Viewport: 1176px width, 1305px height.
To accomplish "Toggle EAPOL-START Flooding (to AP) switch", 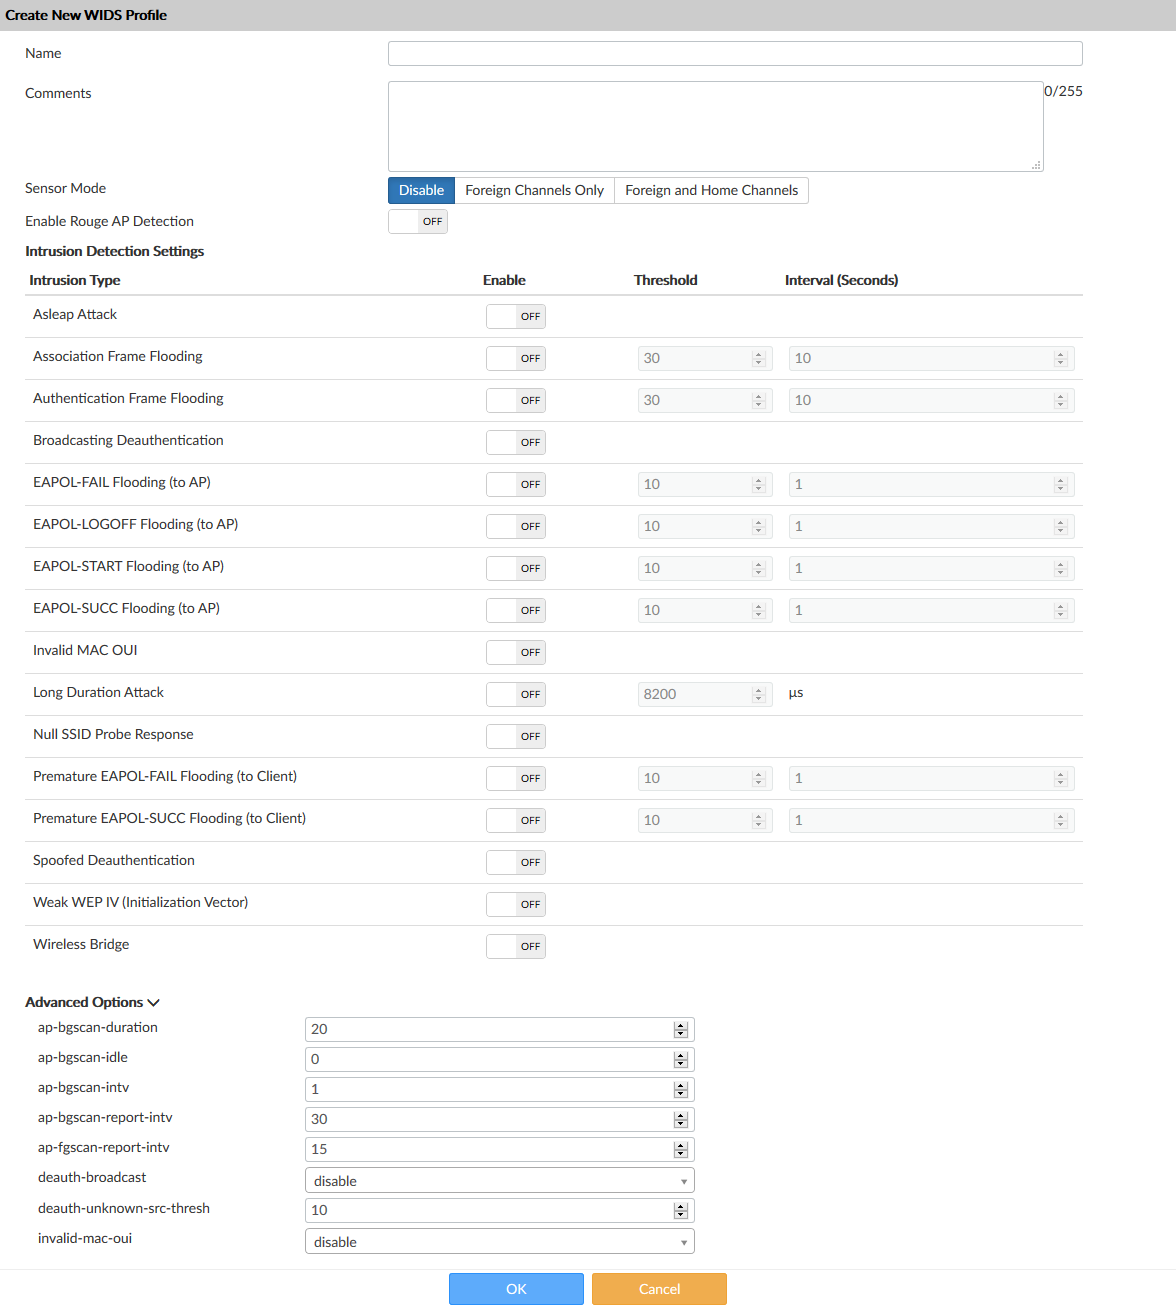I will coord(516,568).
